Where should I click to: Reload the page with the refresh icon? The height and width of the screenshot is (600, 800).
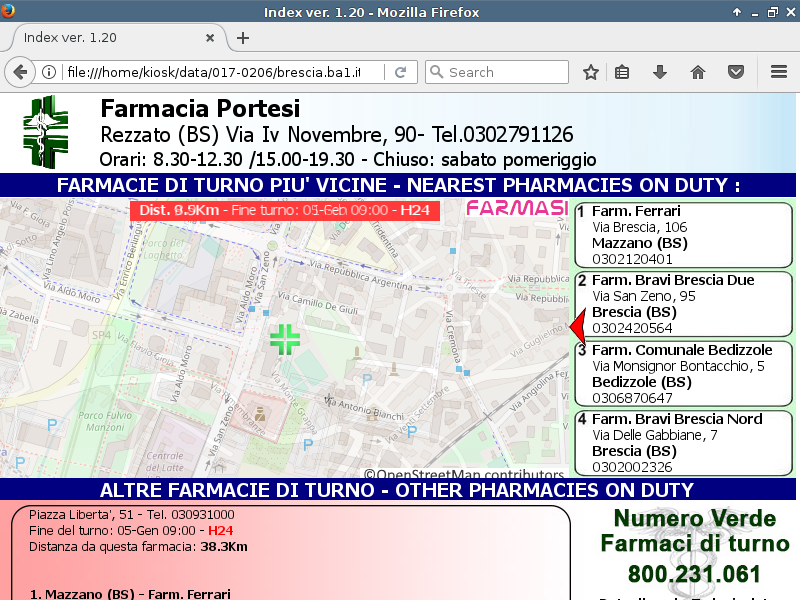[400, 72]
